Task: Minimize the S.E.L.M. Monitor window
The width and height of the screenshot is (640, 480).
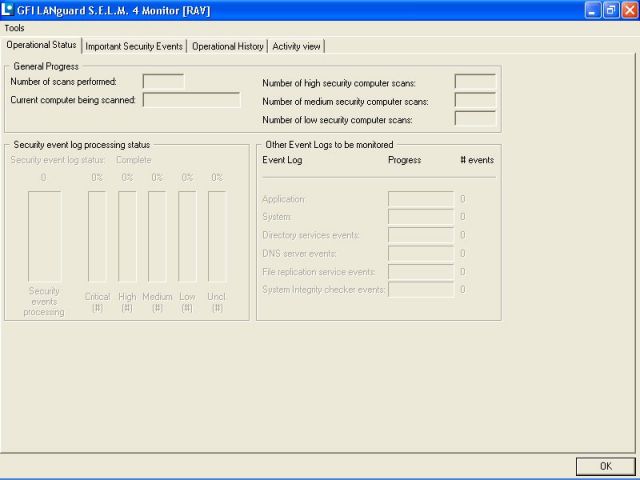Action: click(x=593, y=10)
